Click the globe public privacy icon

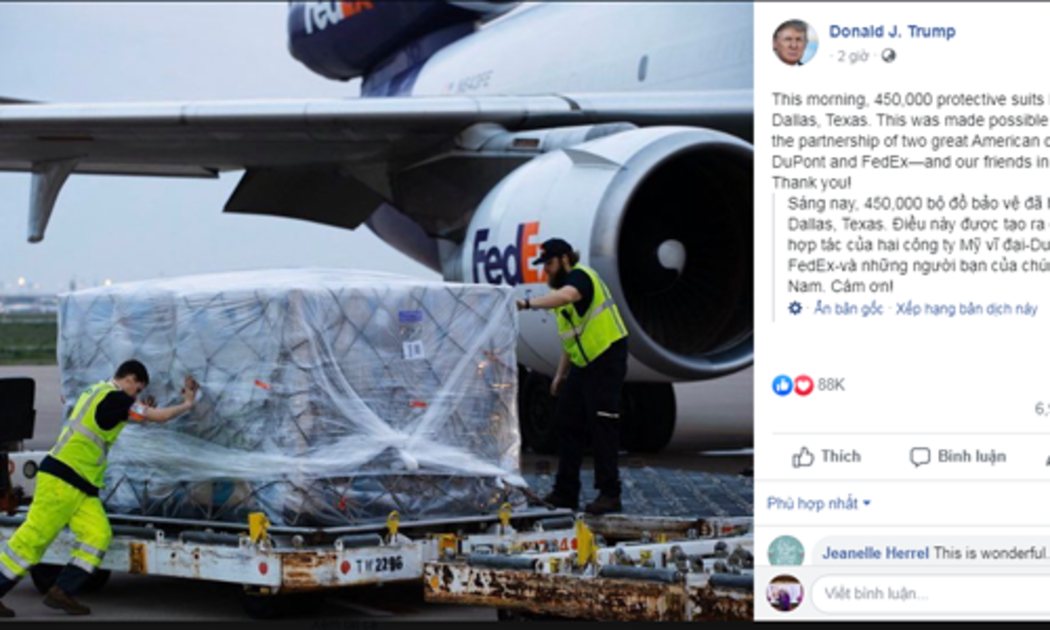coord(888,56)
